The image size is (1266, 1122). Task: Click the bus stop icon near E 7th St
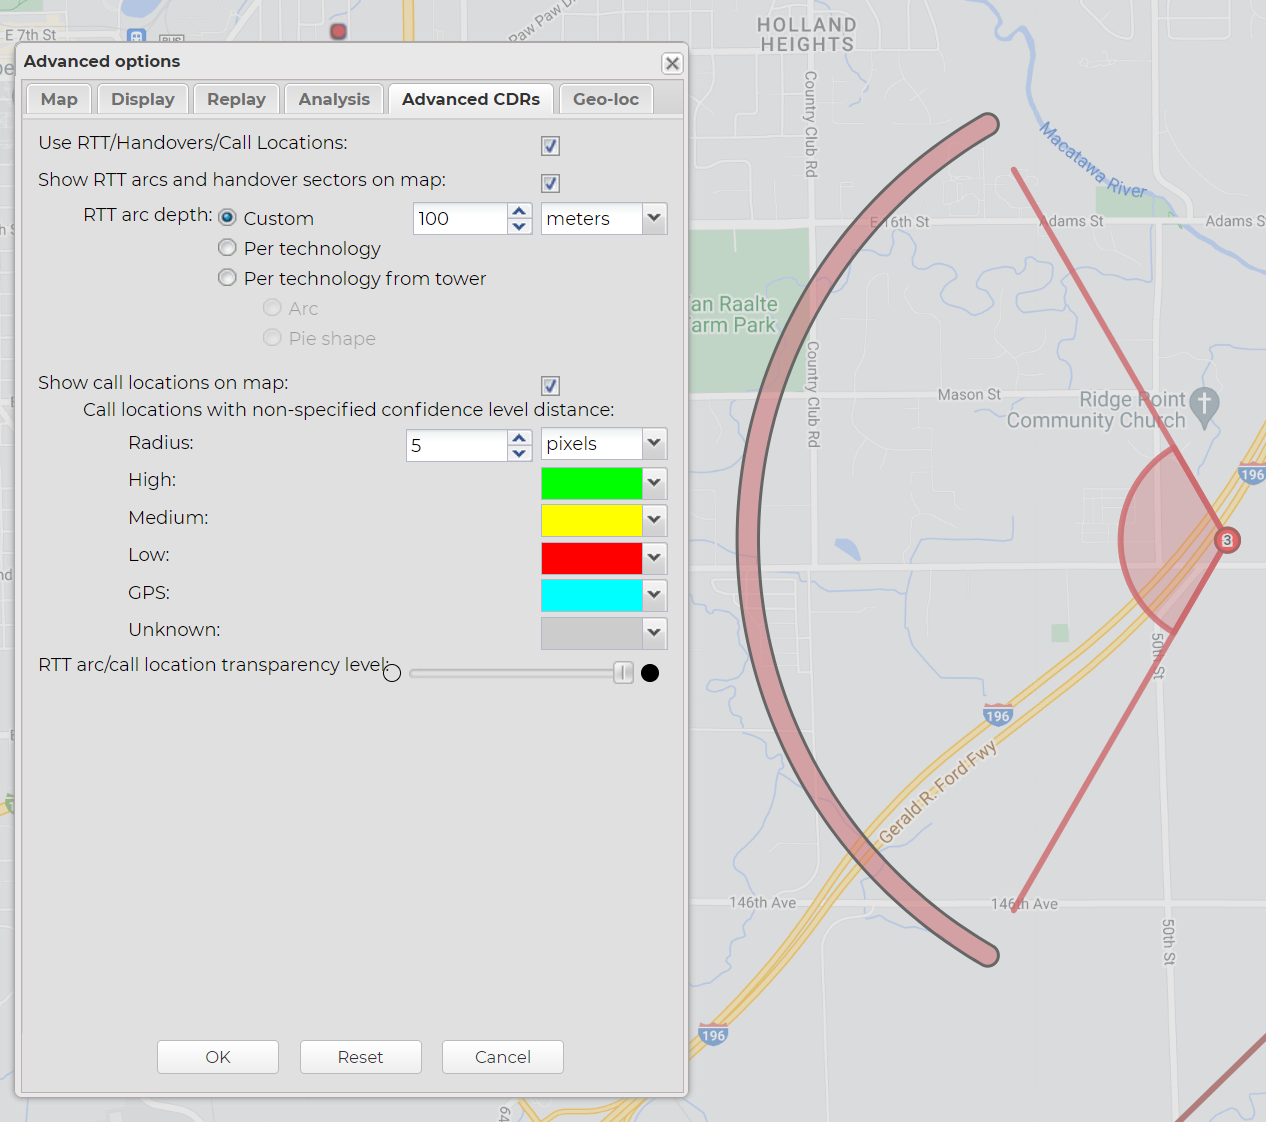tap(138, 37)
